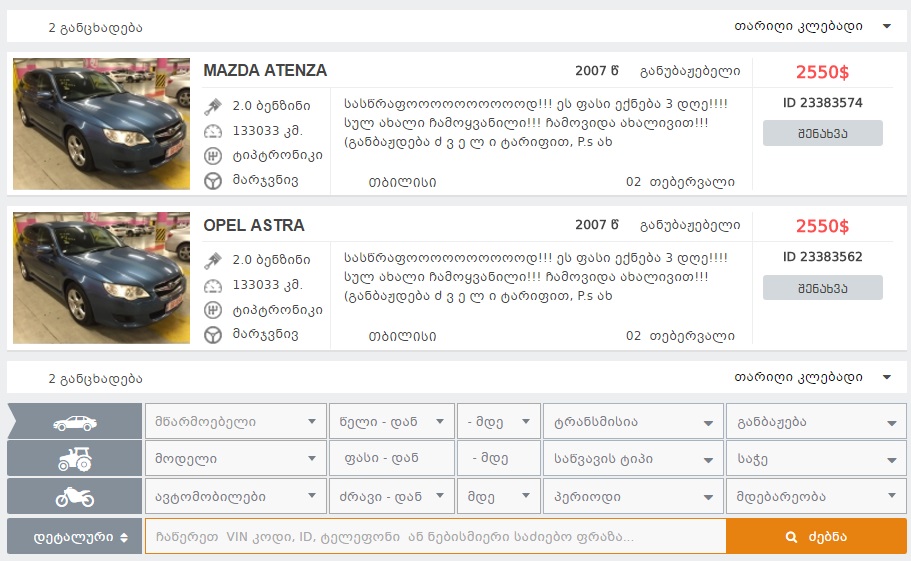Open the top თარიღი კლებადი sort dropdown
911x561 pixels.
pyautogui.click(x=812, y=26)
